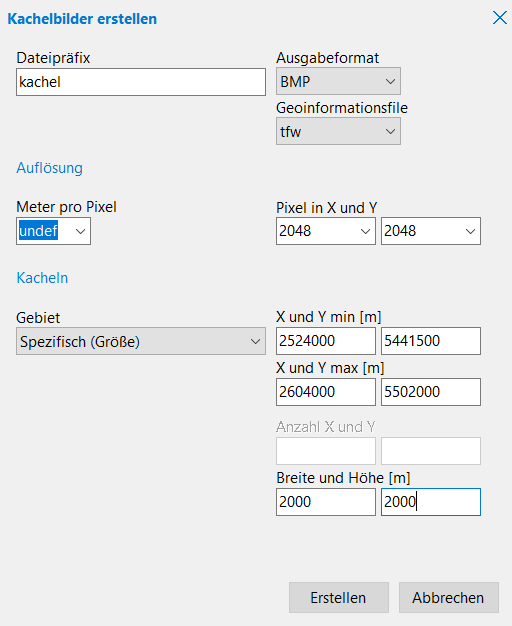Click the Y max field 5502000
512x626 pixels.
click(x=431, y=392)
